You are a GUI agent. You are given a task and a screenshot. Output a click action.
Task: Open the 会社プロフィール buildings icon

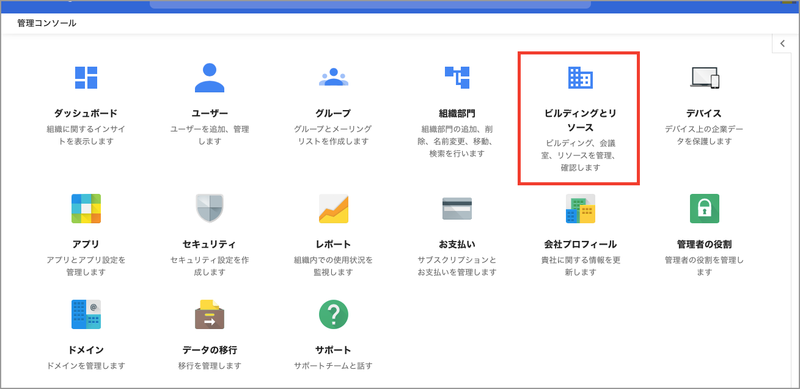tap(581, 208)
